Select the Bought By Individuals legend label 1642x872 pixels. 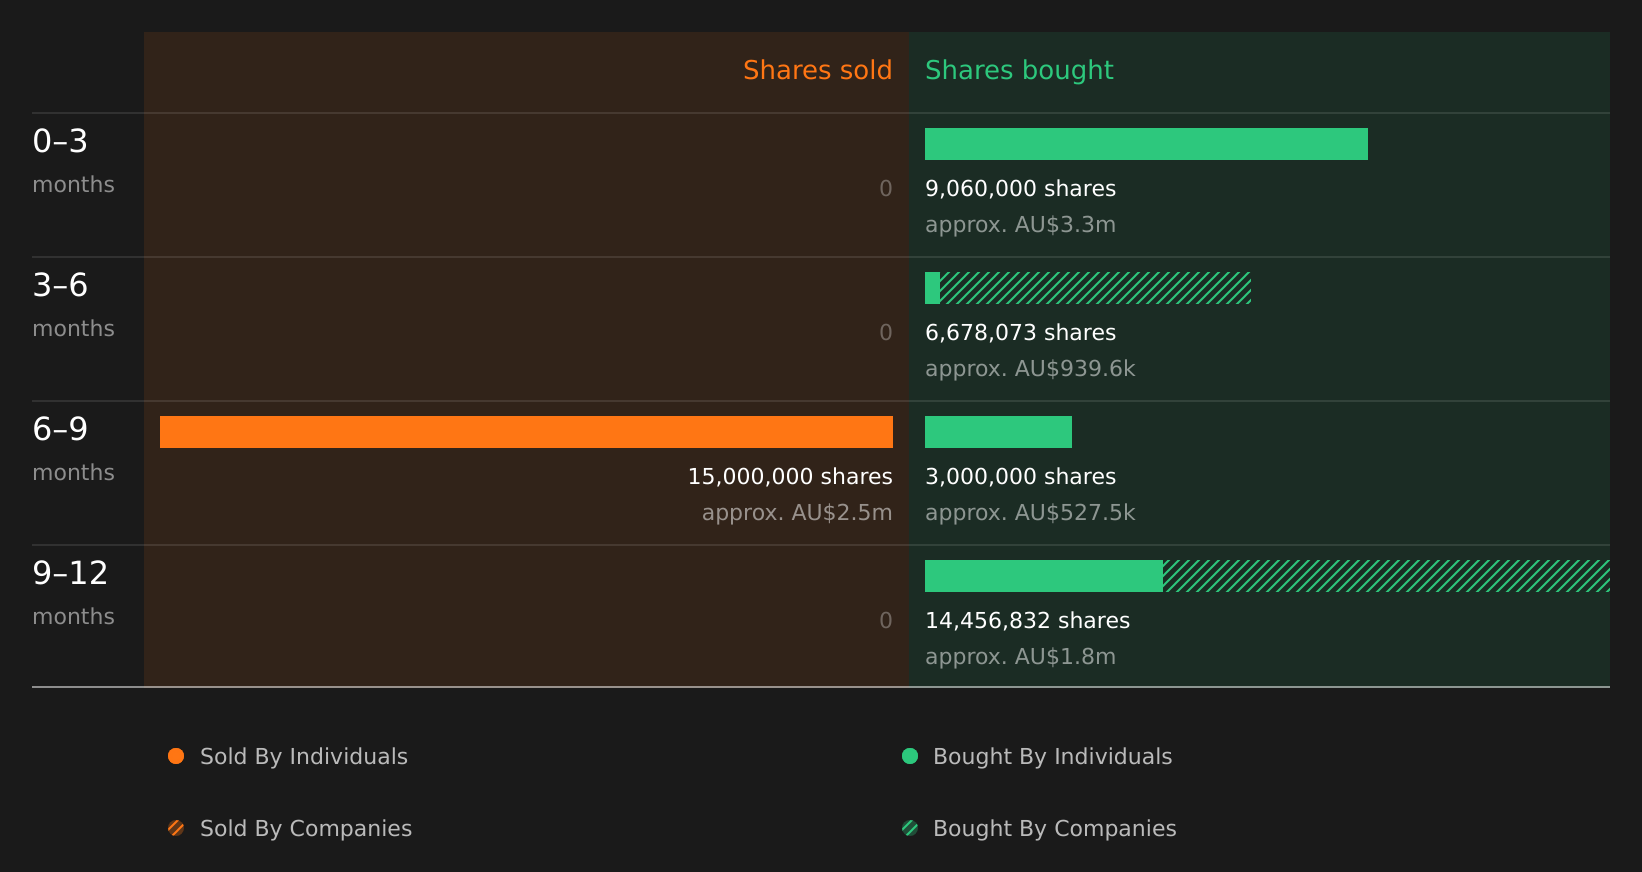[1052, 757]
